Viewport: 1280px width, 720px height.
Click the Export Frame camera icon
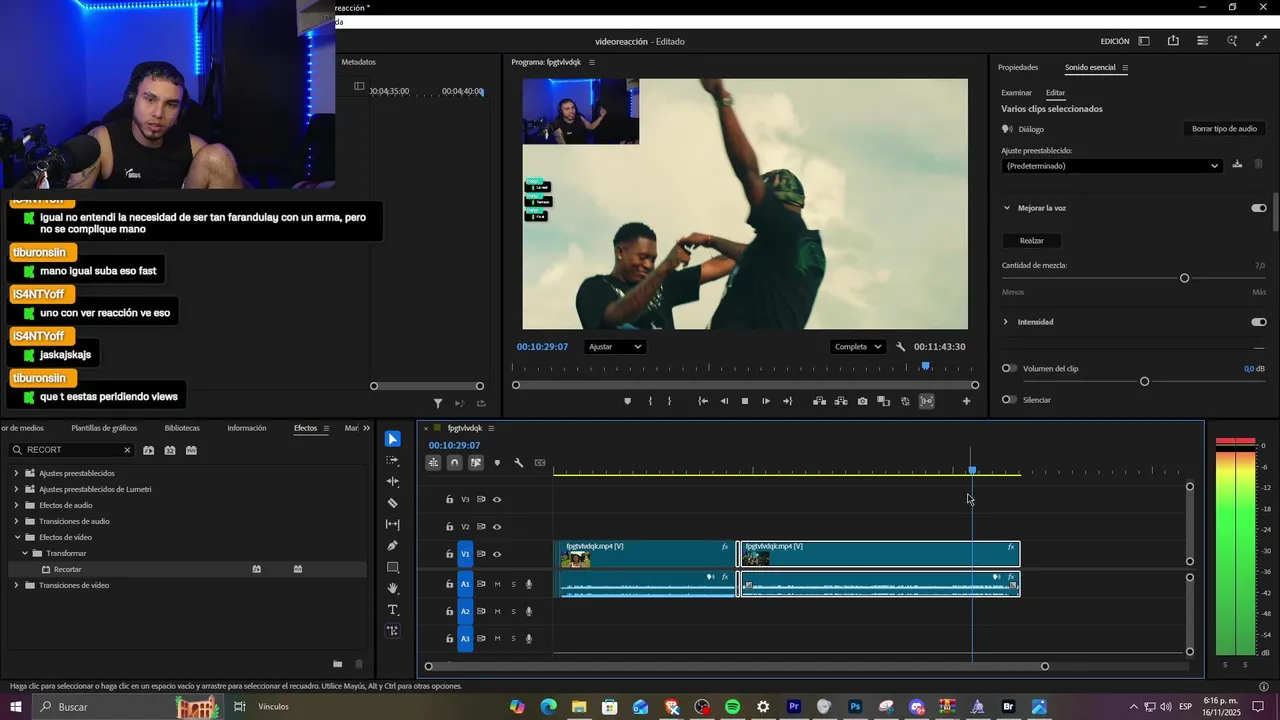point(862,402)
